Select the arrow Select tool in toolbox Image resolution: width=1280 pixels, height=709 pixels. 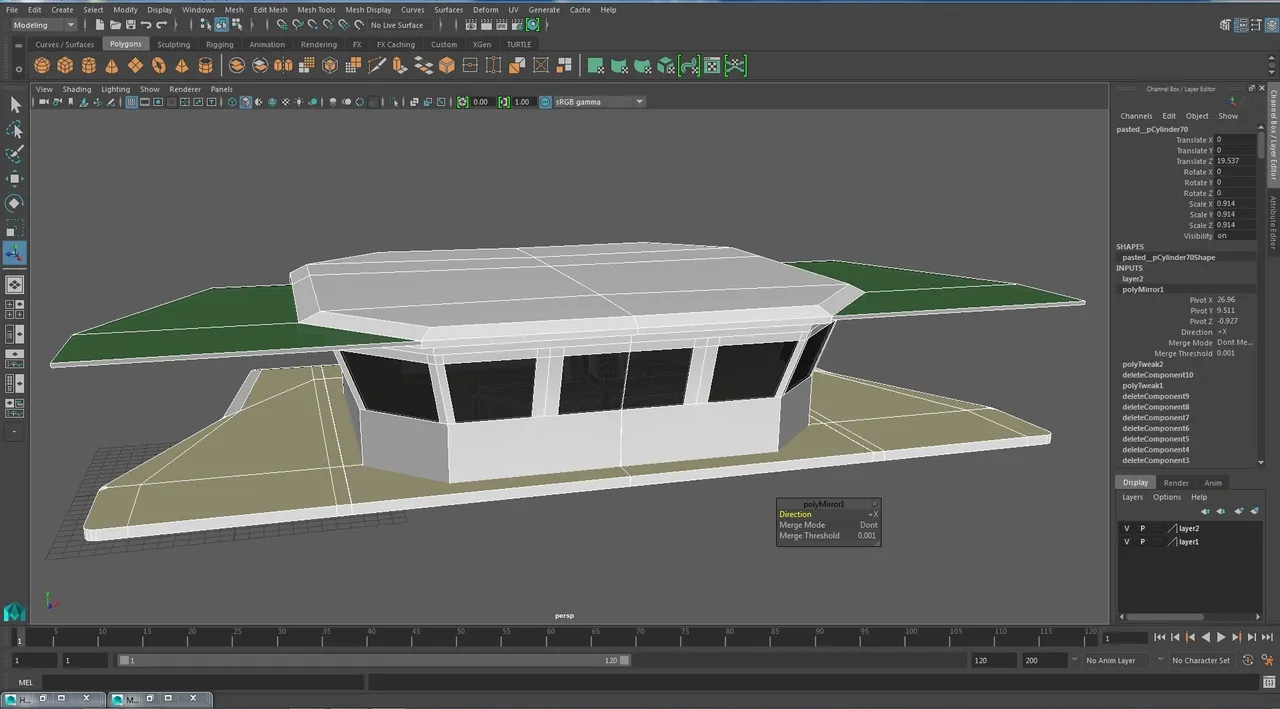[x=15, y=105]
